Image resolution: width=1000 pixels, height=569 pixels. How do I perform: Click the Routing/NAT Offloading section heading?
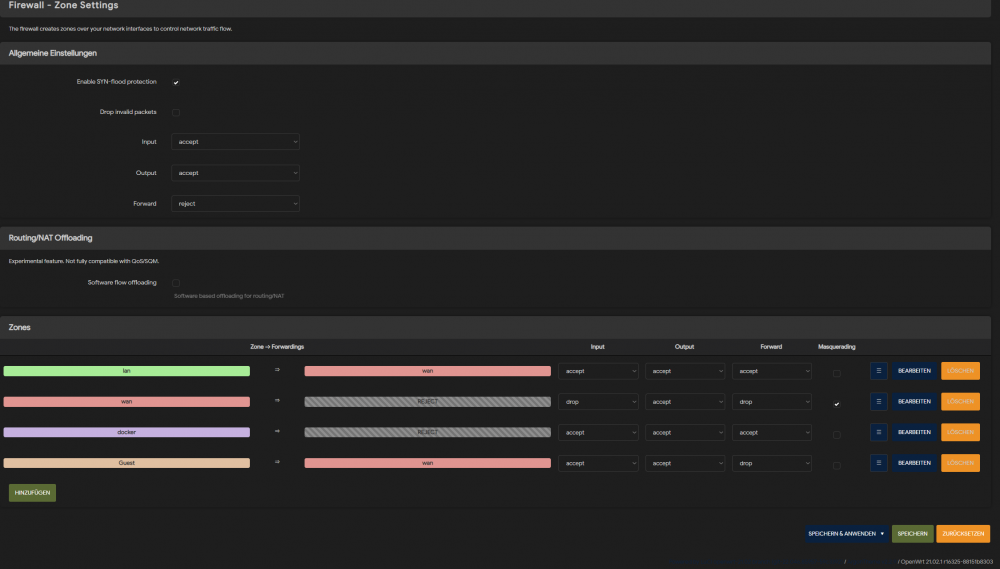[50, 238]
